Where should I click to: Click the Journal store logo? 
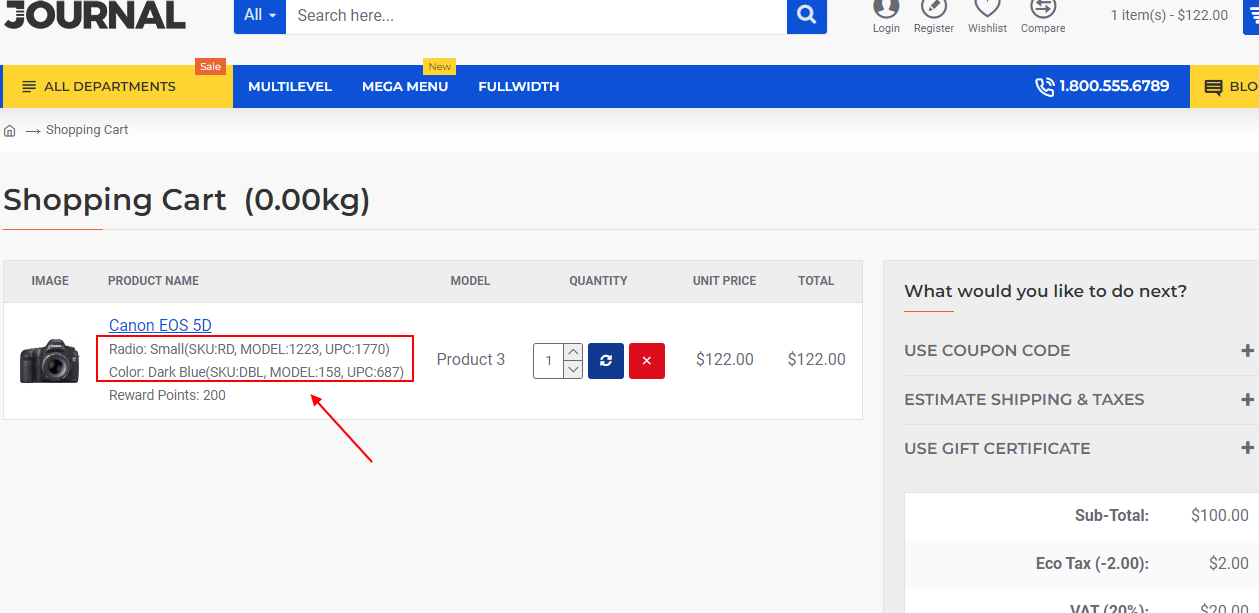95,14
